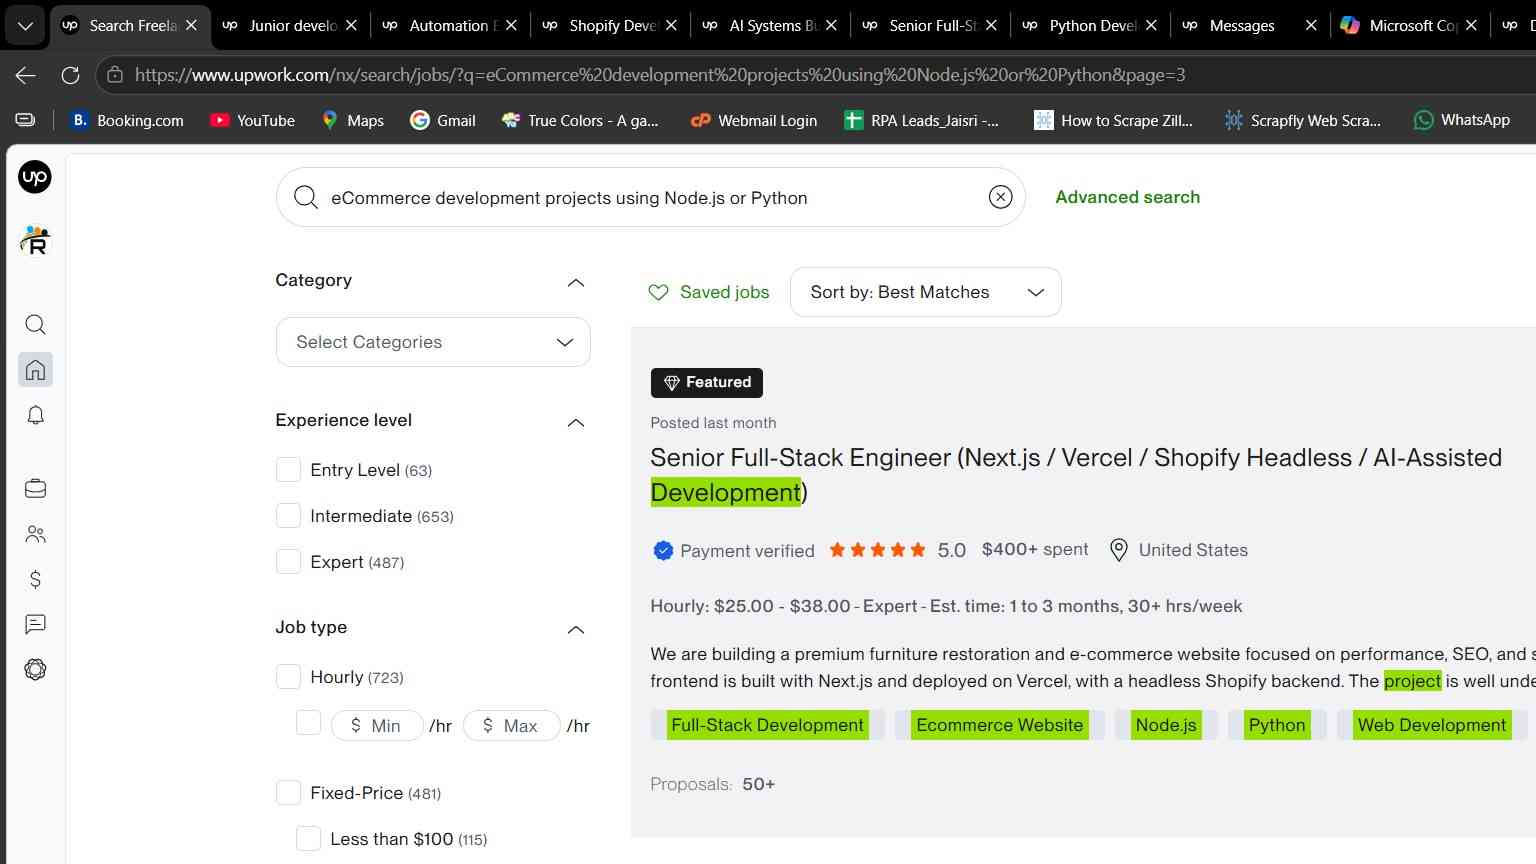
Task: Tick the Expert experience level checkbox
Action: pos(288,562)
